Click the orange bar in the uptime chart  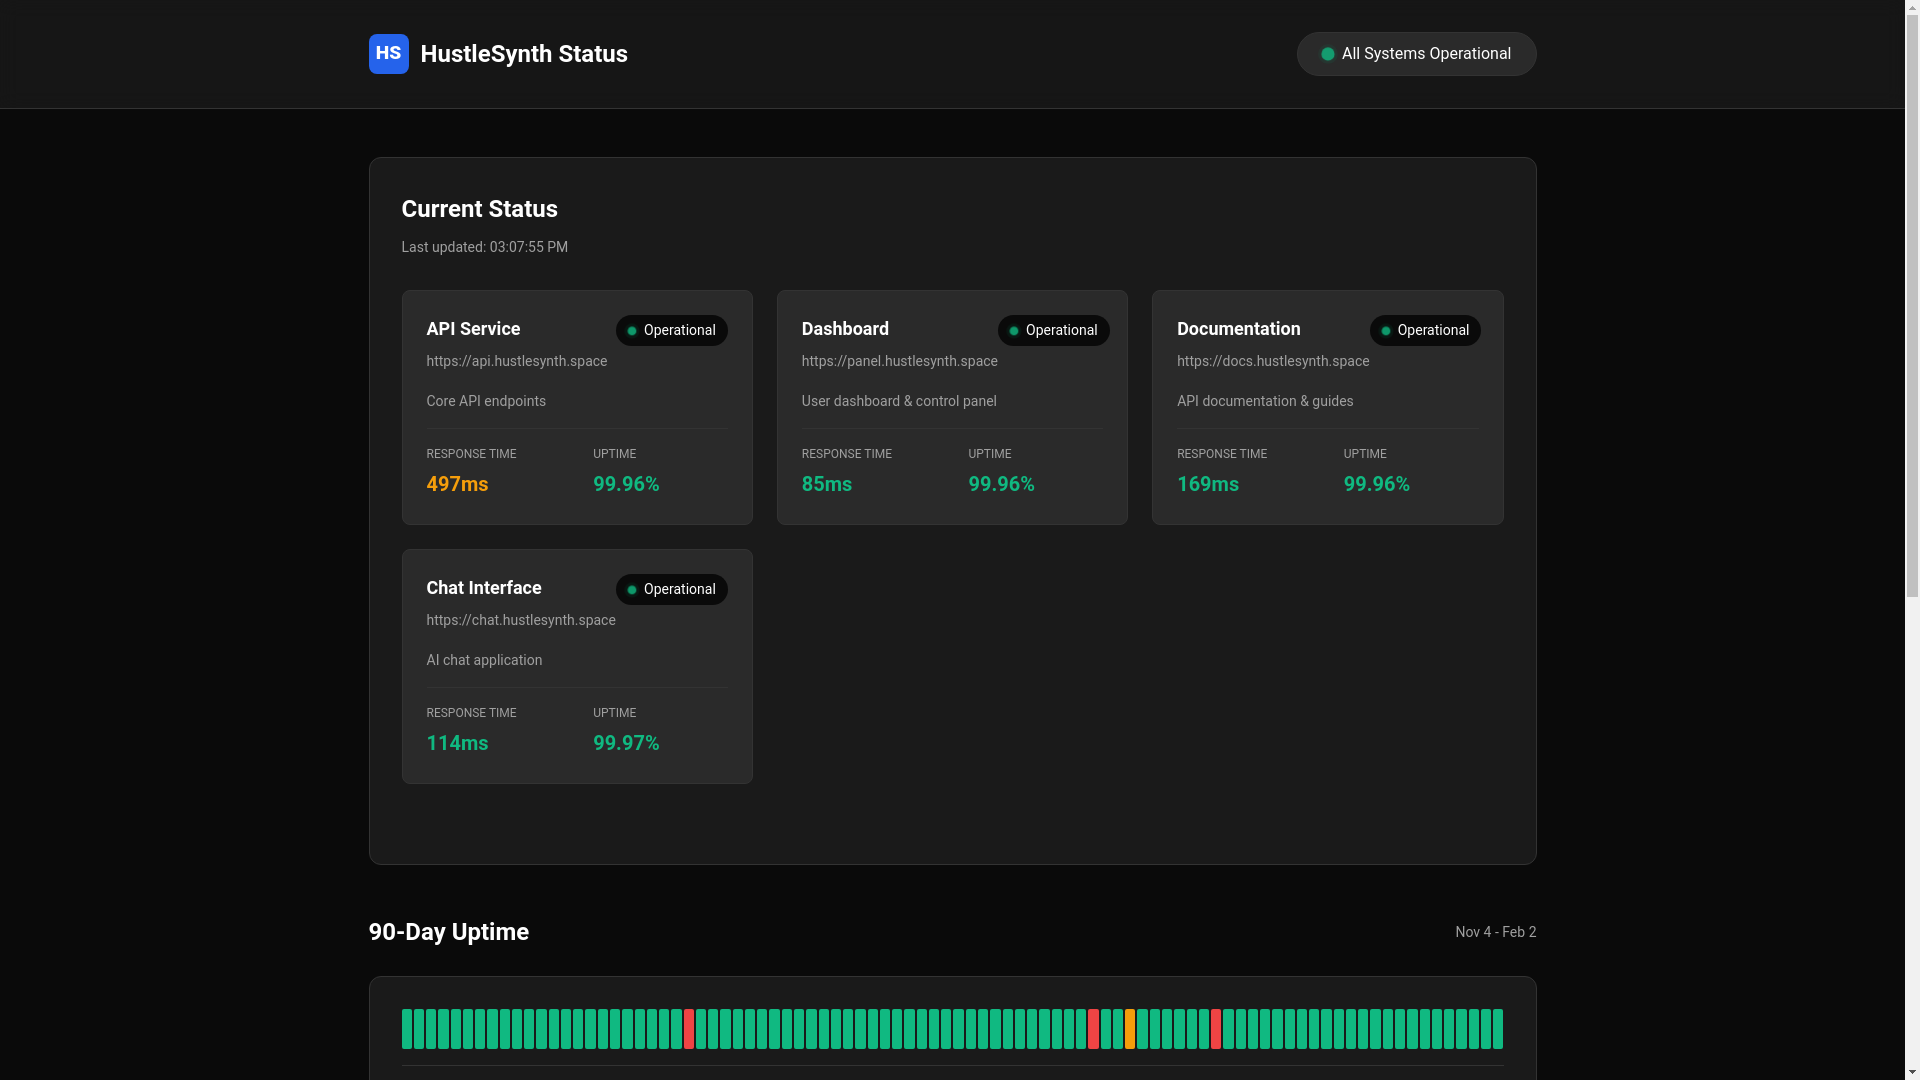[1130, 1029]
